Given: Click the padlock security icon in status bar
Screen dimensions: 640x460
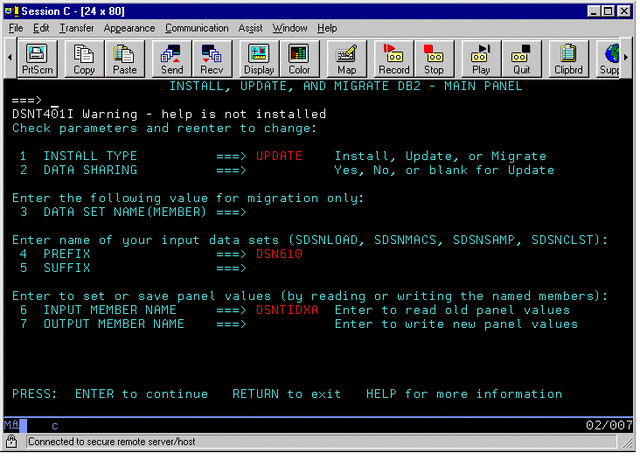Looking at the screenshot, I should click(x=11, y=441).
